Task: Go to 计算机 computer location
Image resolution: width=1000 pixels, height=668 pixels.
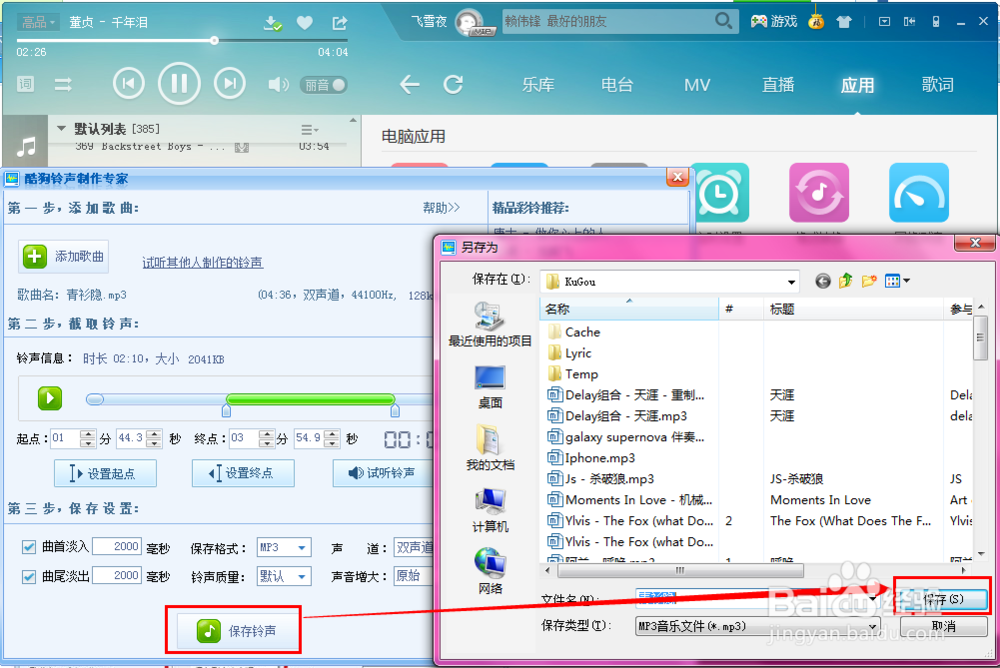Action: (490, 510)
